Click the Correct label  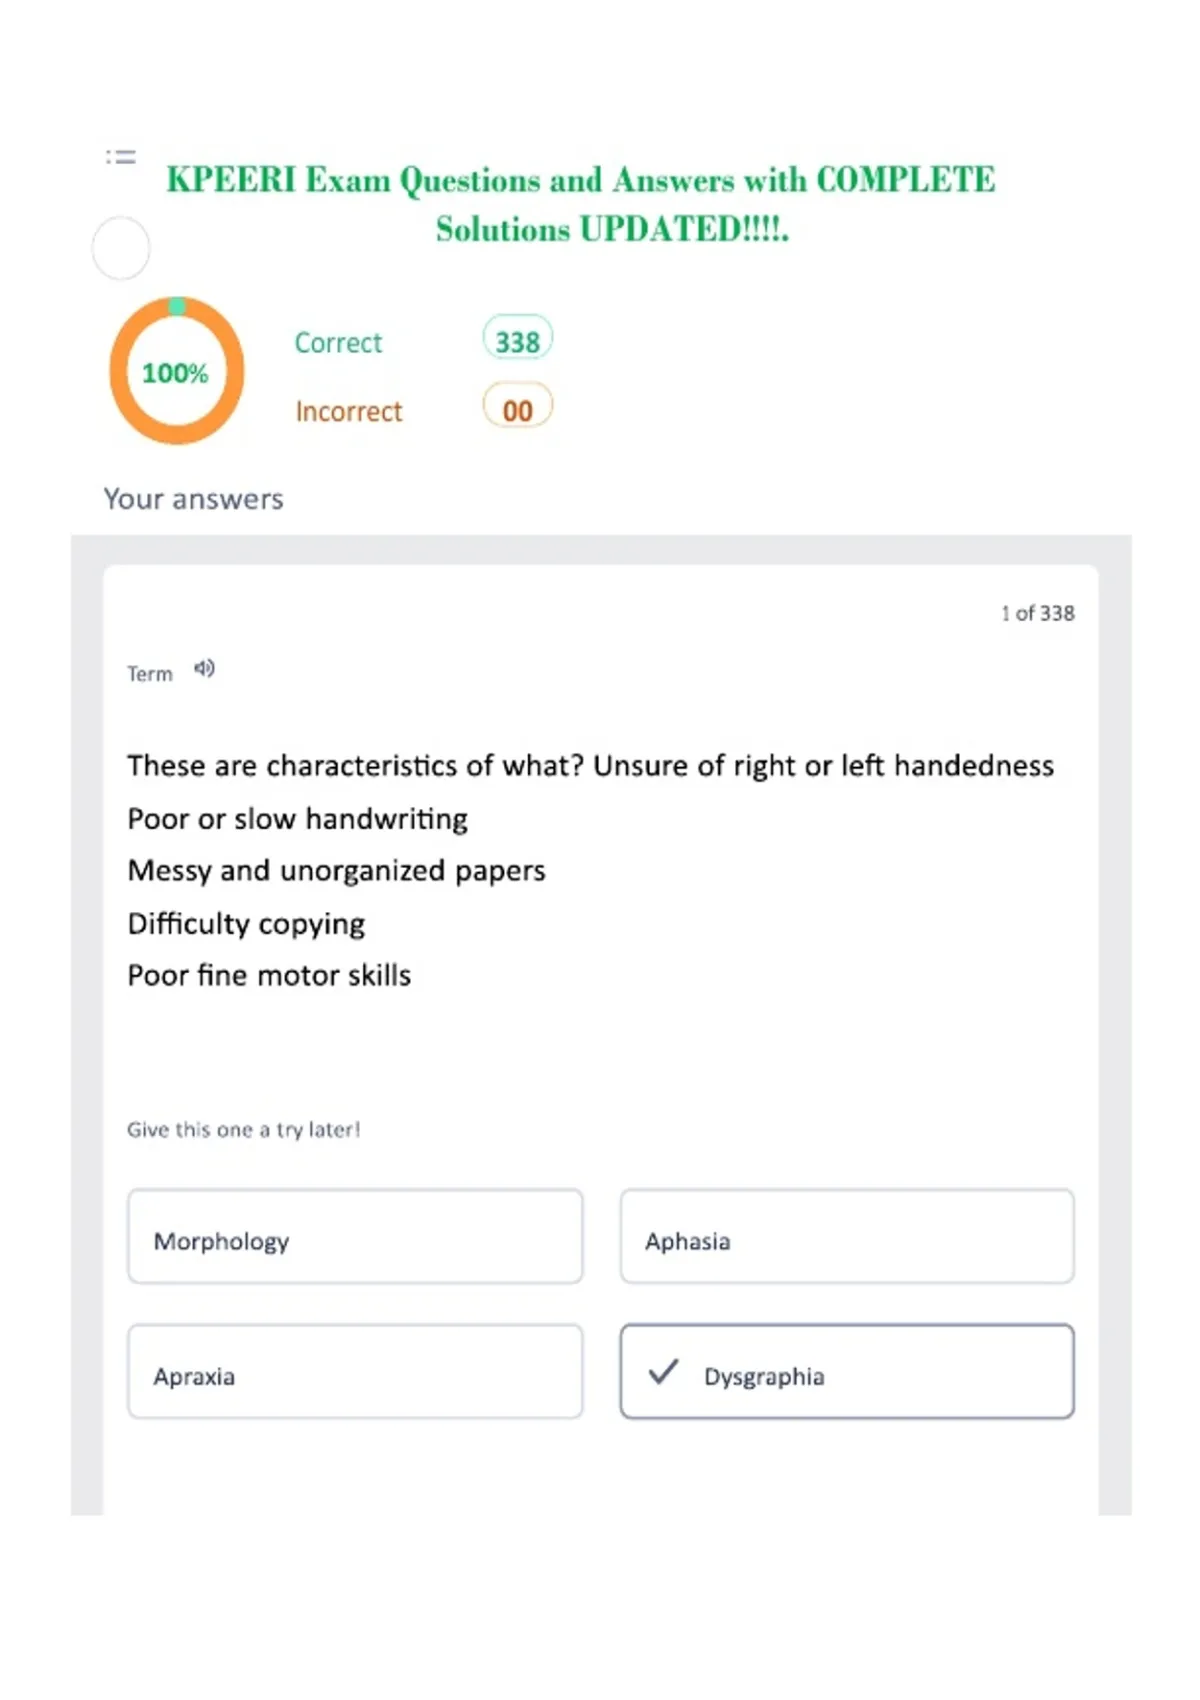338,343
